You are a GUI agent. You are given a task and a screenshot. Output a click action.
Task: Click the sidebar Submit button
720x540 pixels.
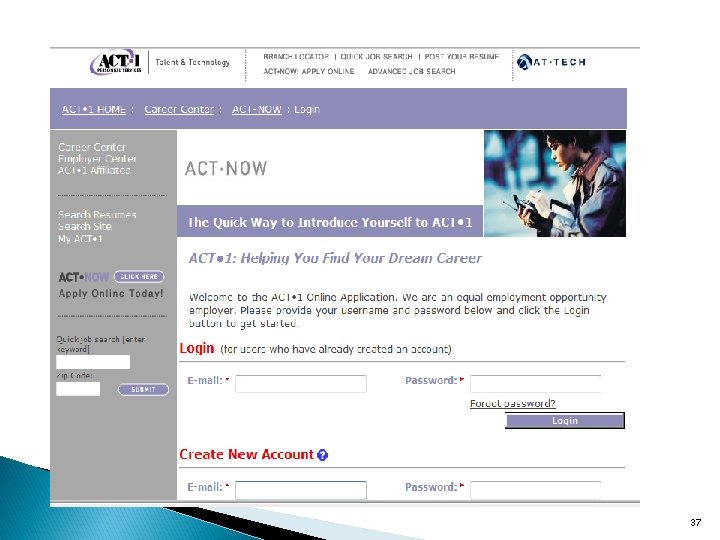(x=143, y=389)
